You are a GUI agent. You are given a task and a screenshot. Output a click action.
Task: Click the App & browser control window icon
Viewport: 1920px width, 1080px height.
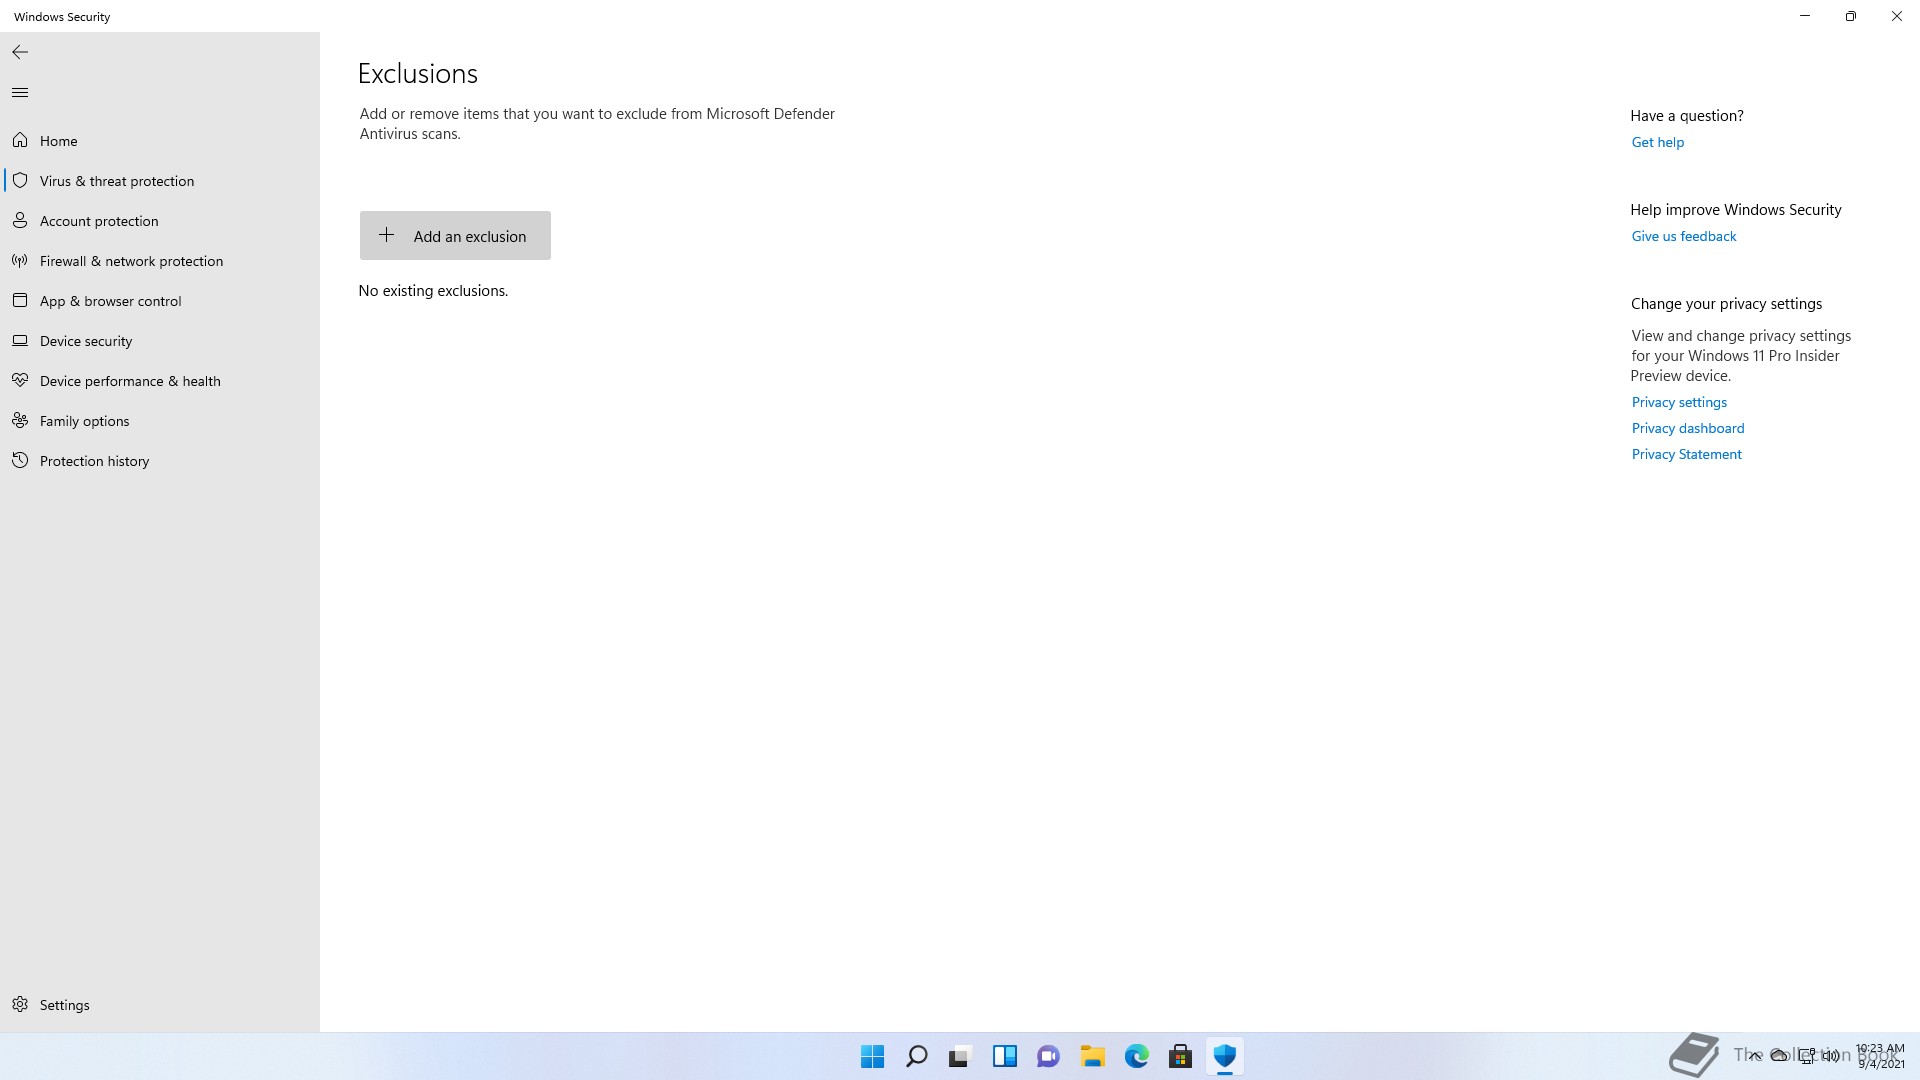20,300
